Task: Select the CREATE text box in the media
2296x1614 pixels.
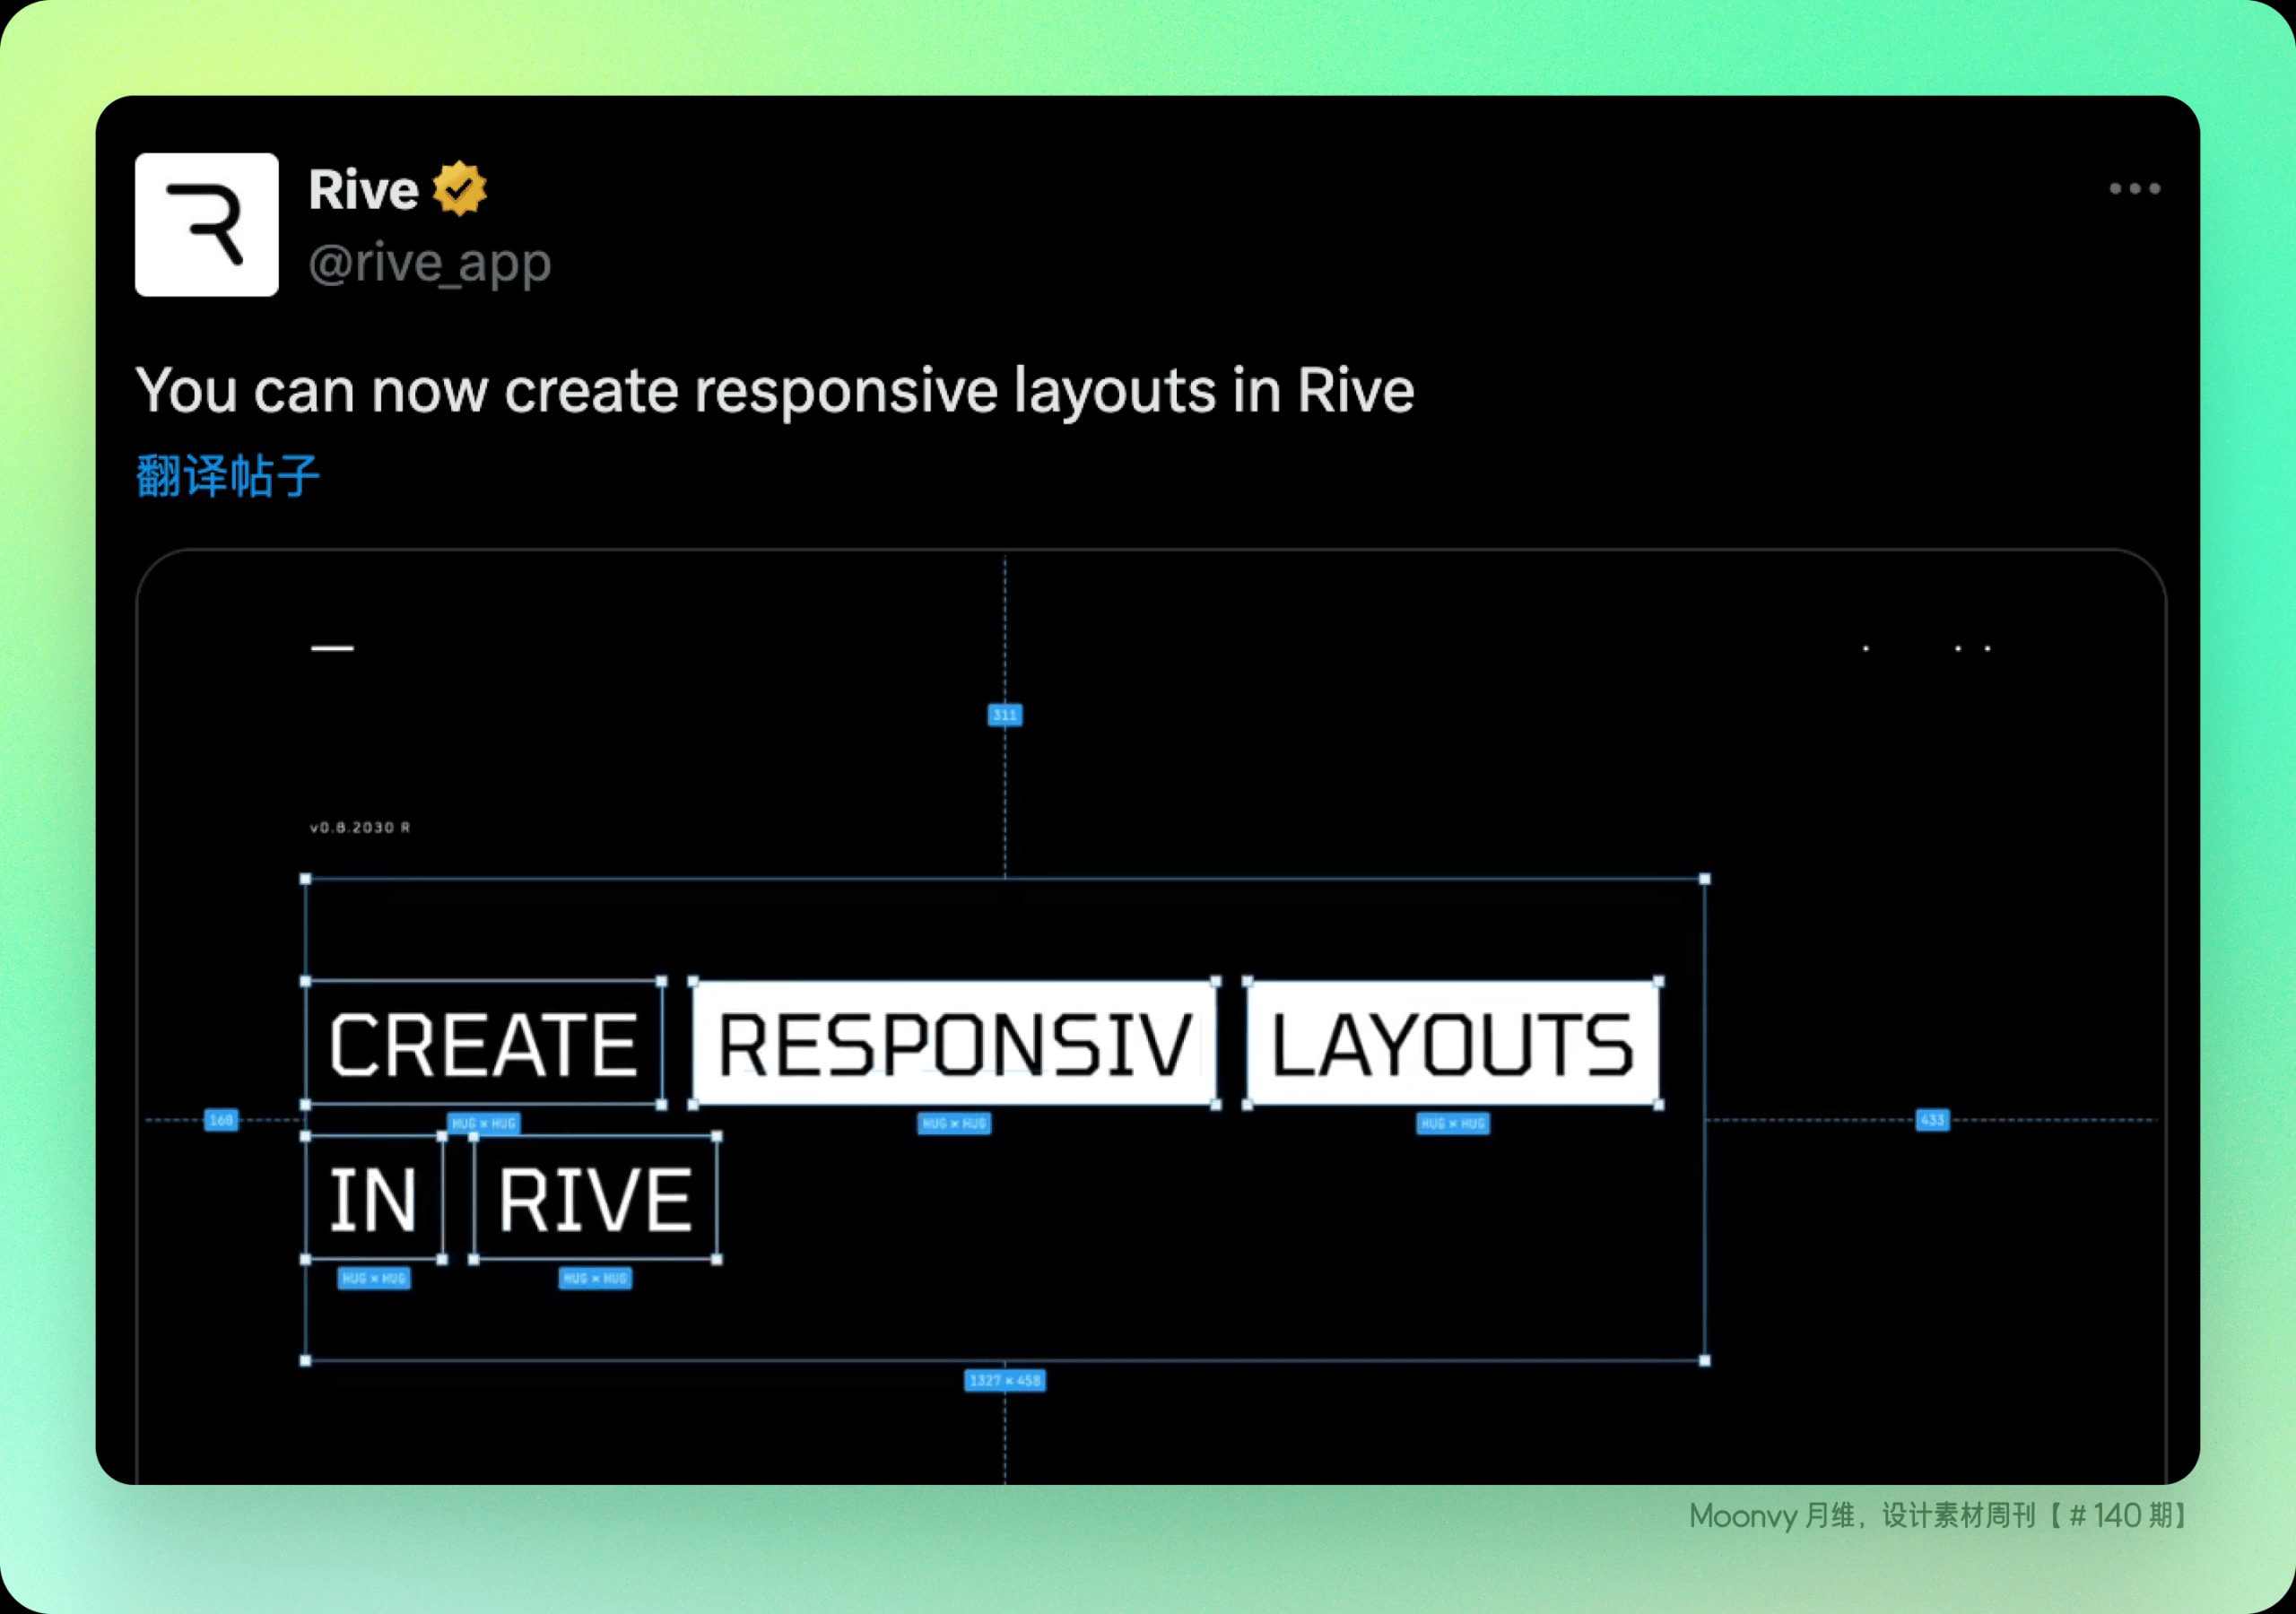Action: point(484,1043)
